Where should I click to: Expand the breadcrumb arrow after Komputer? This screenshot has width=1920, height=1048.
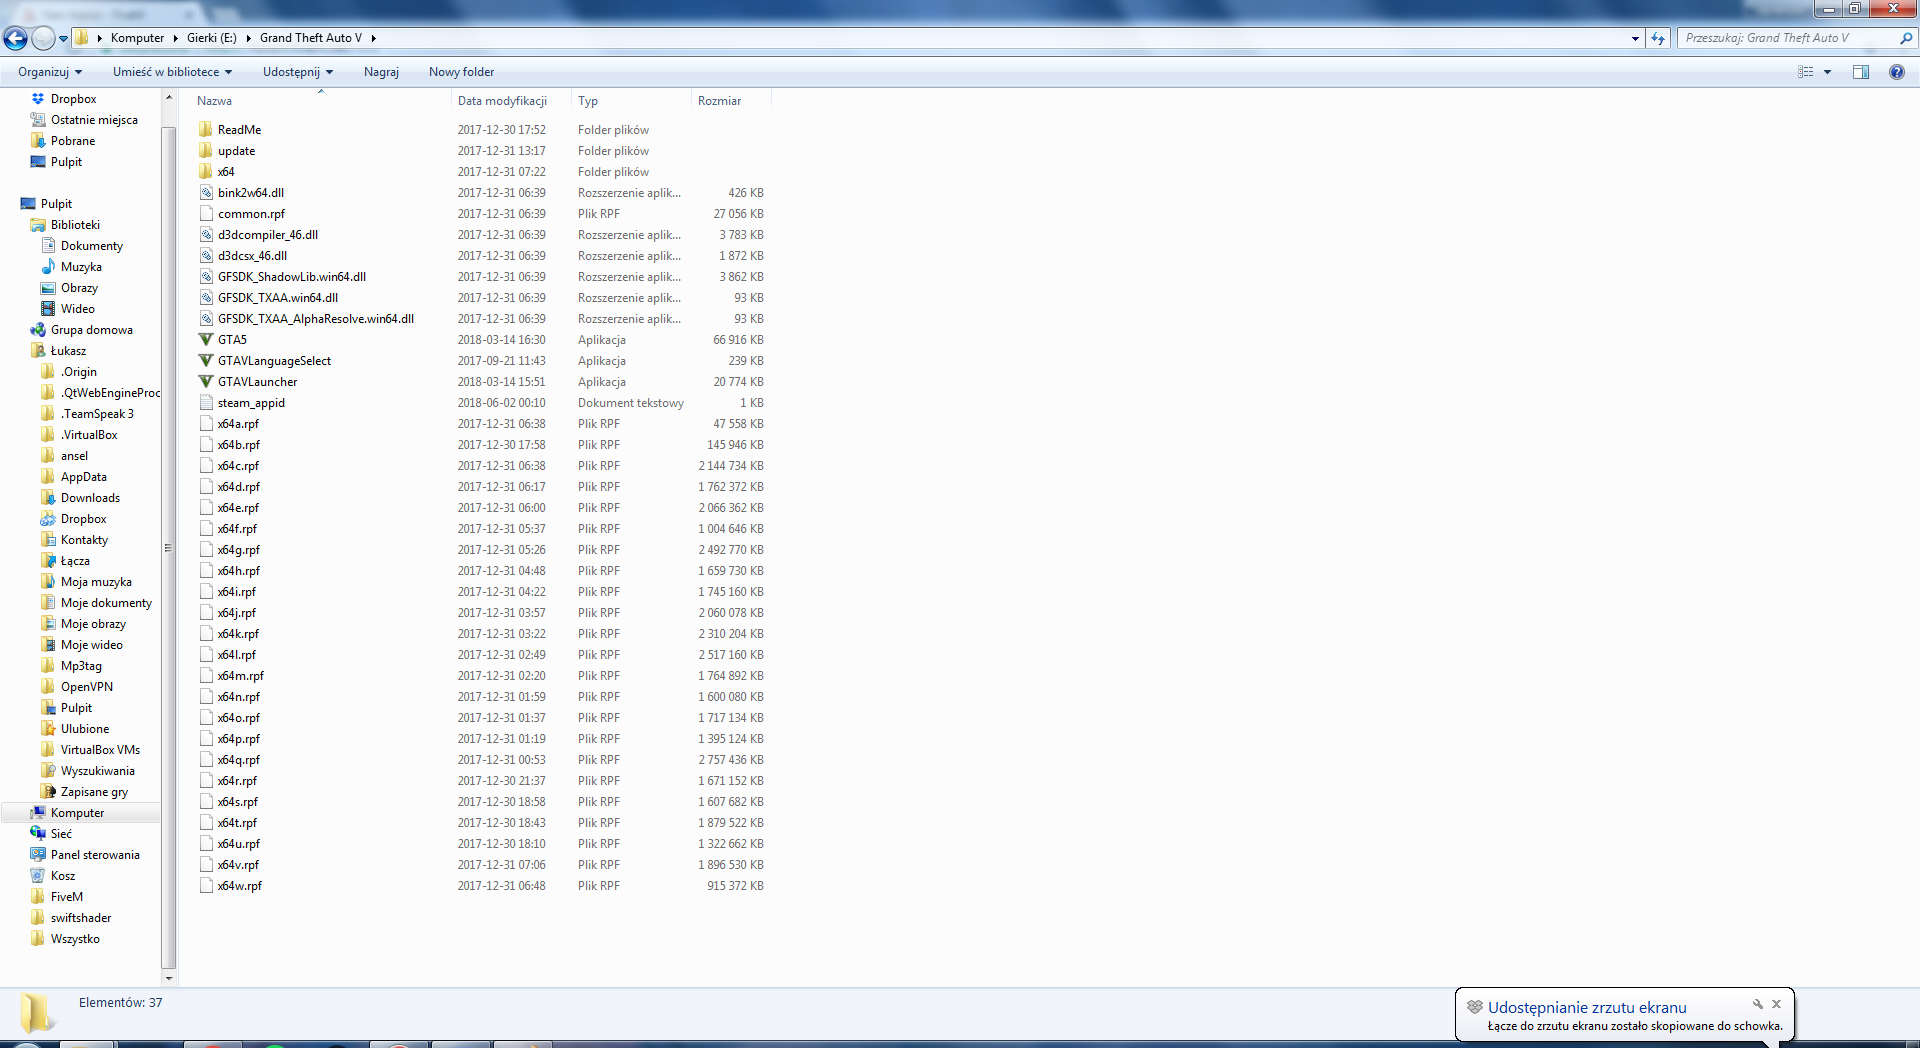pyautogui.click(x=175, y=38)
